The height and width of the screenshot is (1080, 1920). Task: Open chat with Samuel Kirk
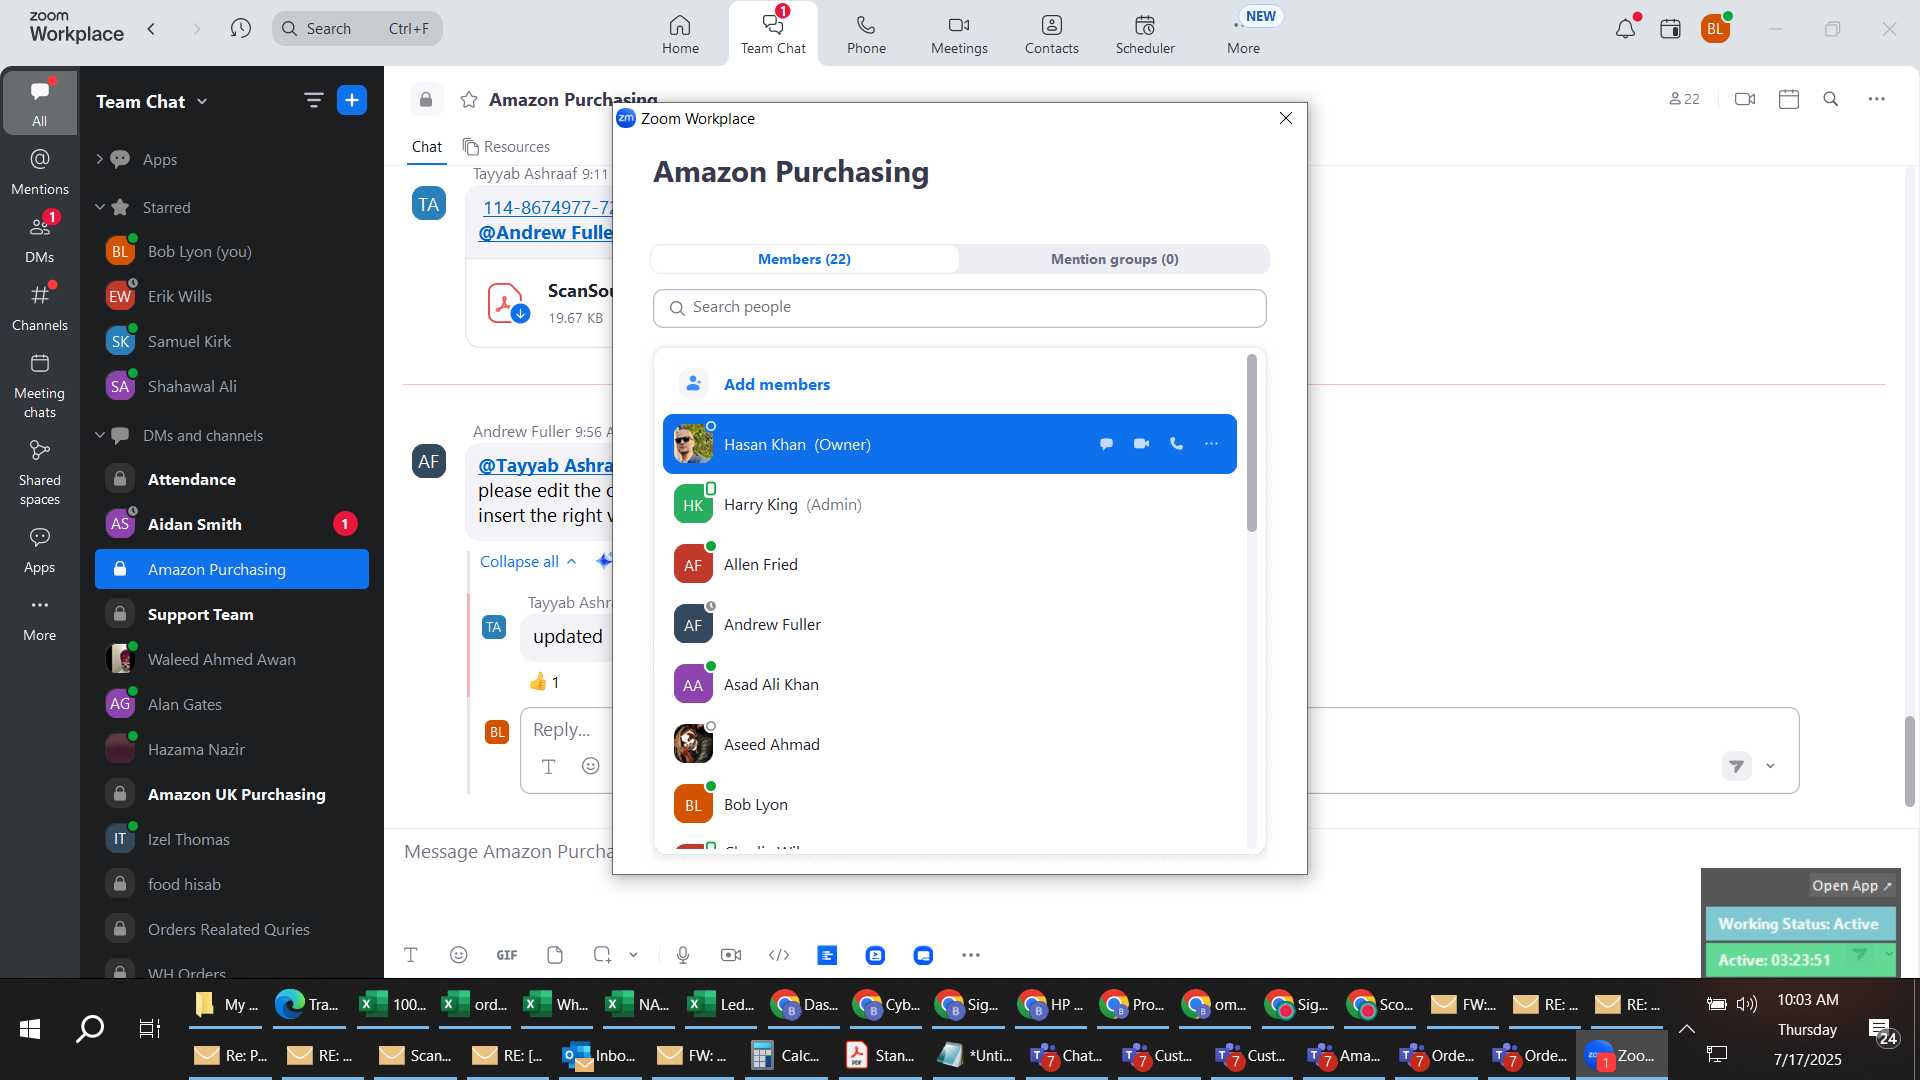tap(232, 341)
